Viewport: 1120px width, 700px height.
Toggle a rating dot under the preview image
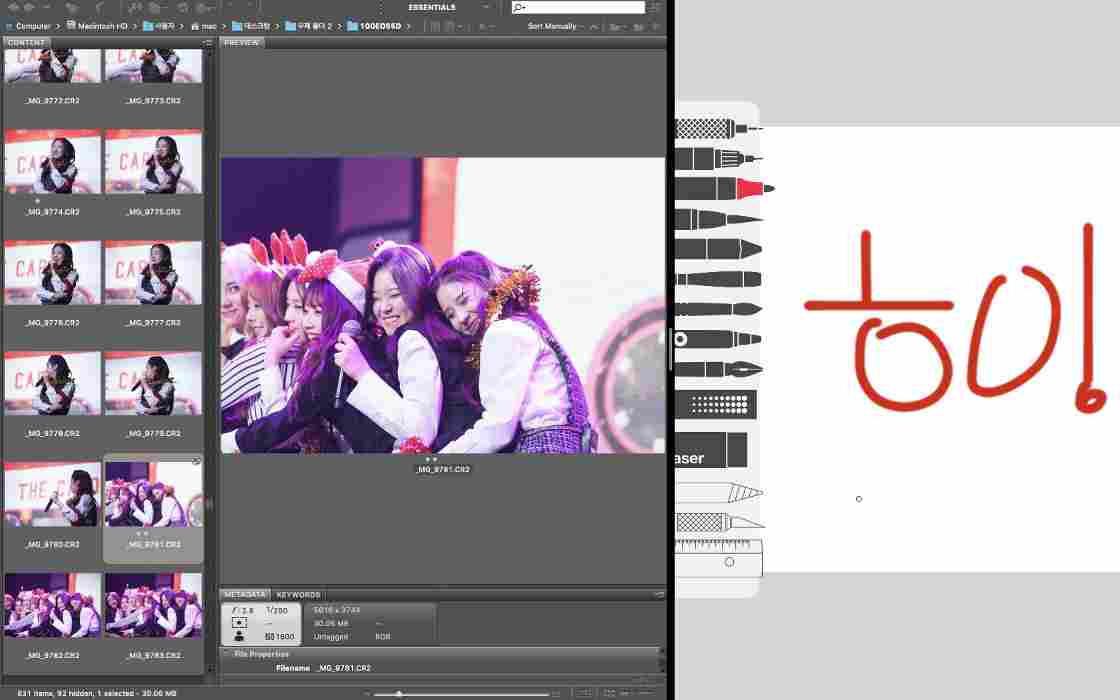pos(430,459)
